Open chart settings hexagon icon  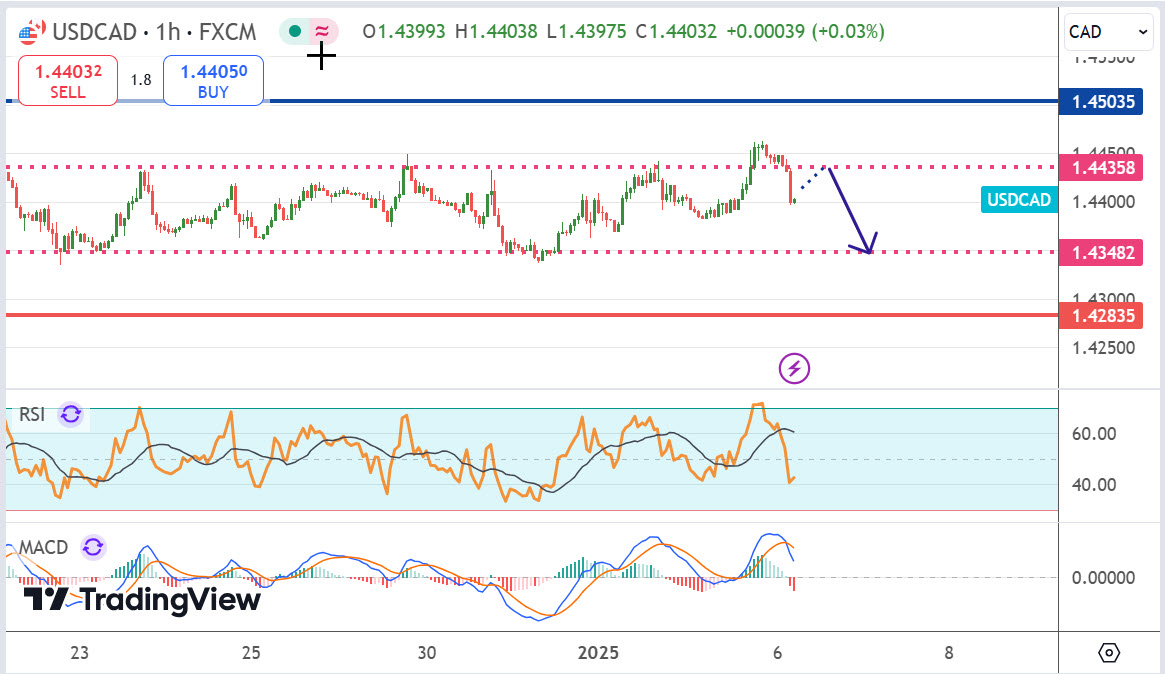click(x=1108, y=653)
